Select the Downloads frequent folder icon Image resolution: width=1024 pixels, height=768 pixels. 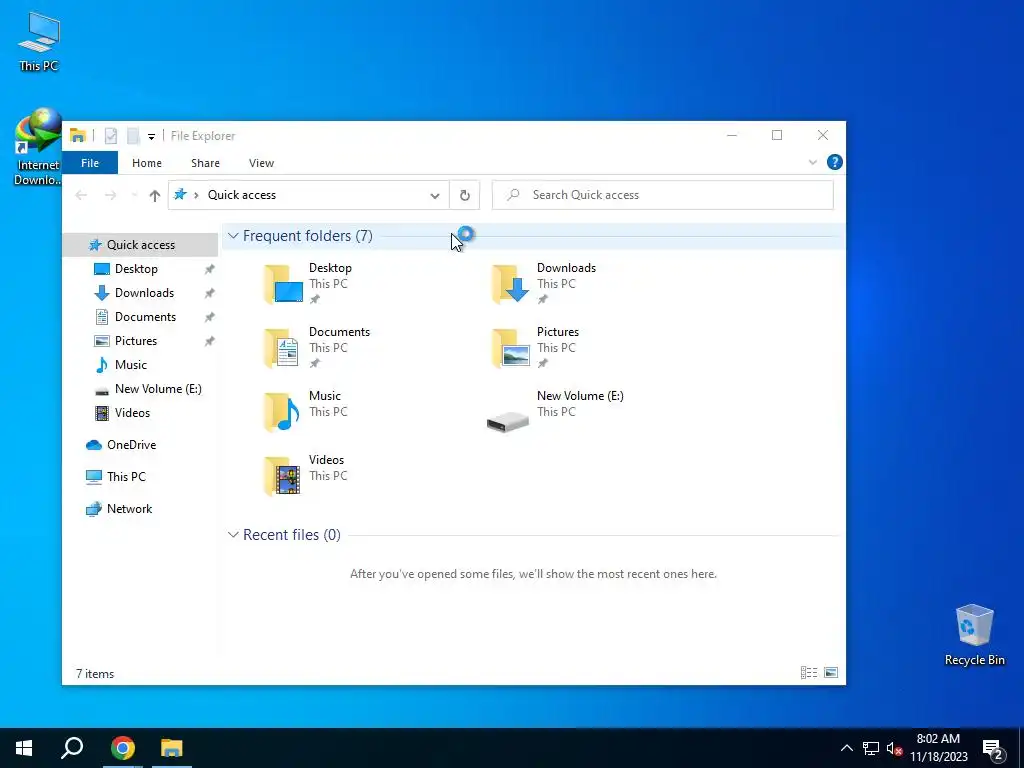[x=510, y=284]
